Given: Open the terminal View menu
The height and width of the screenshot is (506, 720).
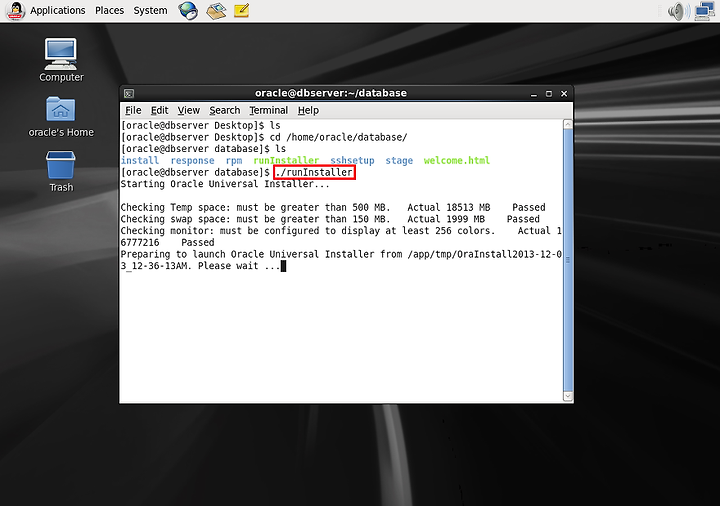Looking at the screenshot, I should (x=189, y=110).
